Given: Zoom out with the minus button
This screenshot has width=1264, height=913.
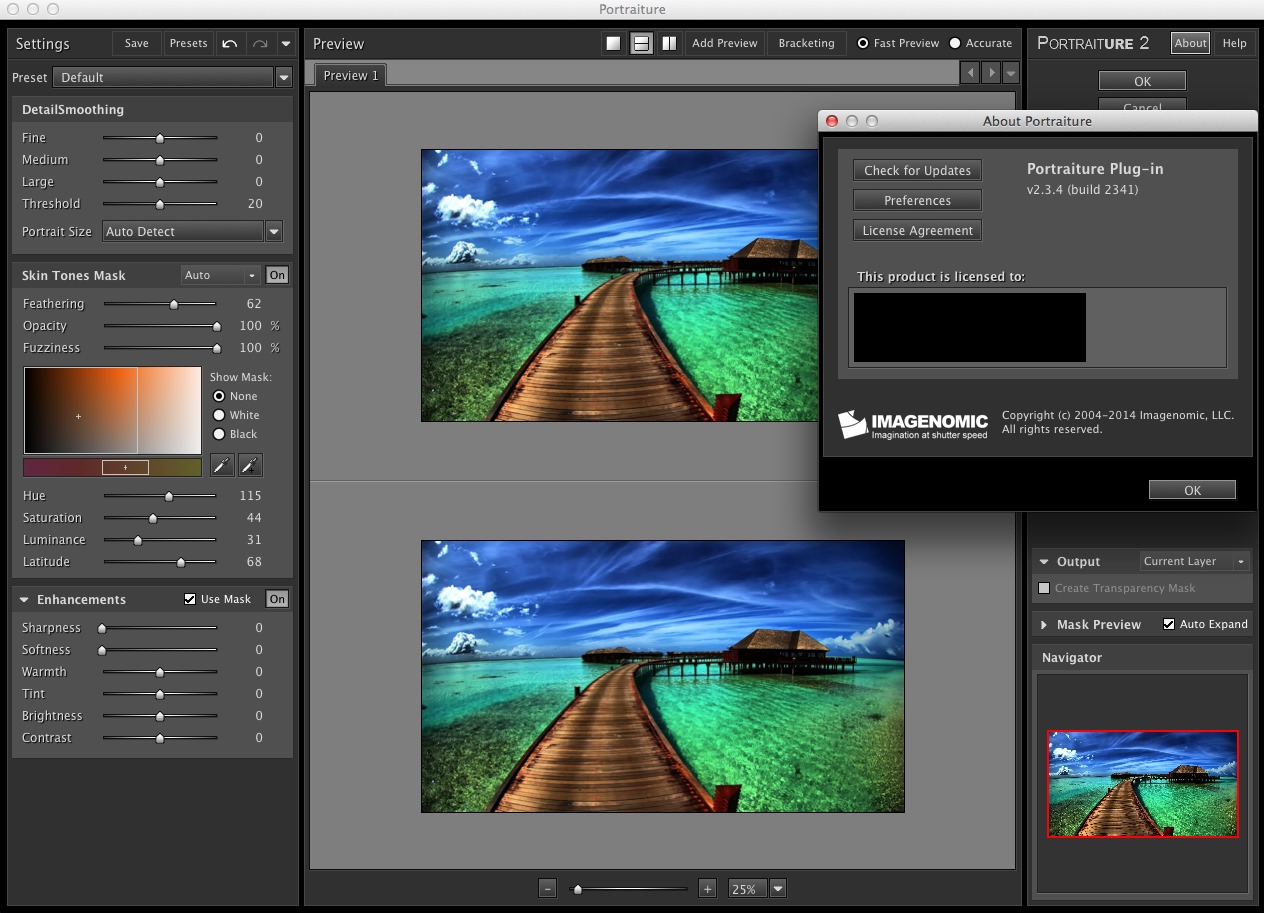Looking at the screenshot, I should pos(547,888).
